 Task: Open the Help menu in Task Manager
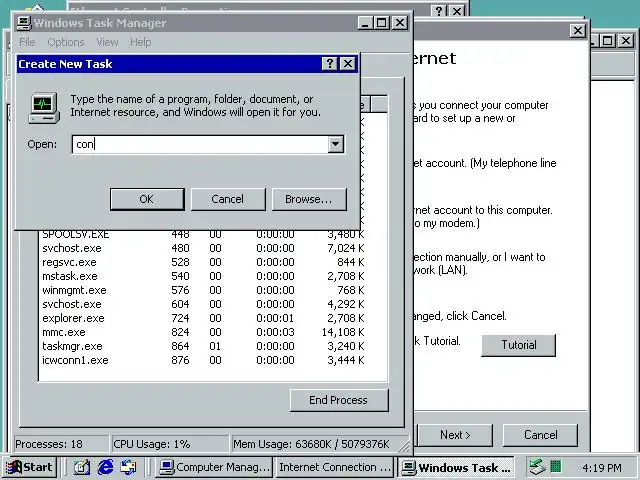tap(140, 42)
